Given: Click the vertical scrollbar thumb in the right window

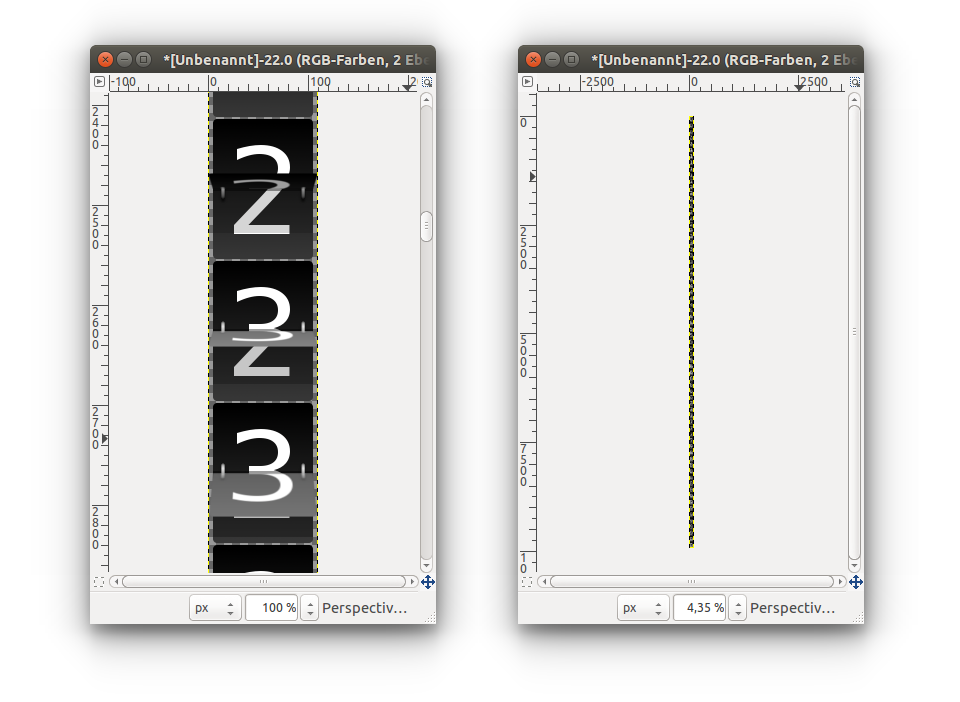Looking at the screenshot, I should point(855,332).
